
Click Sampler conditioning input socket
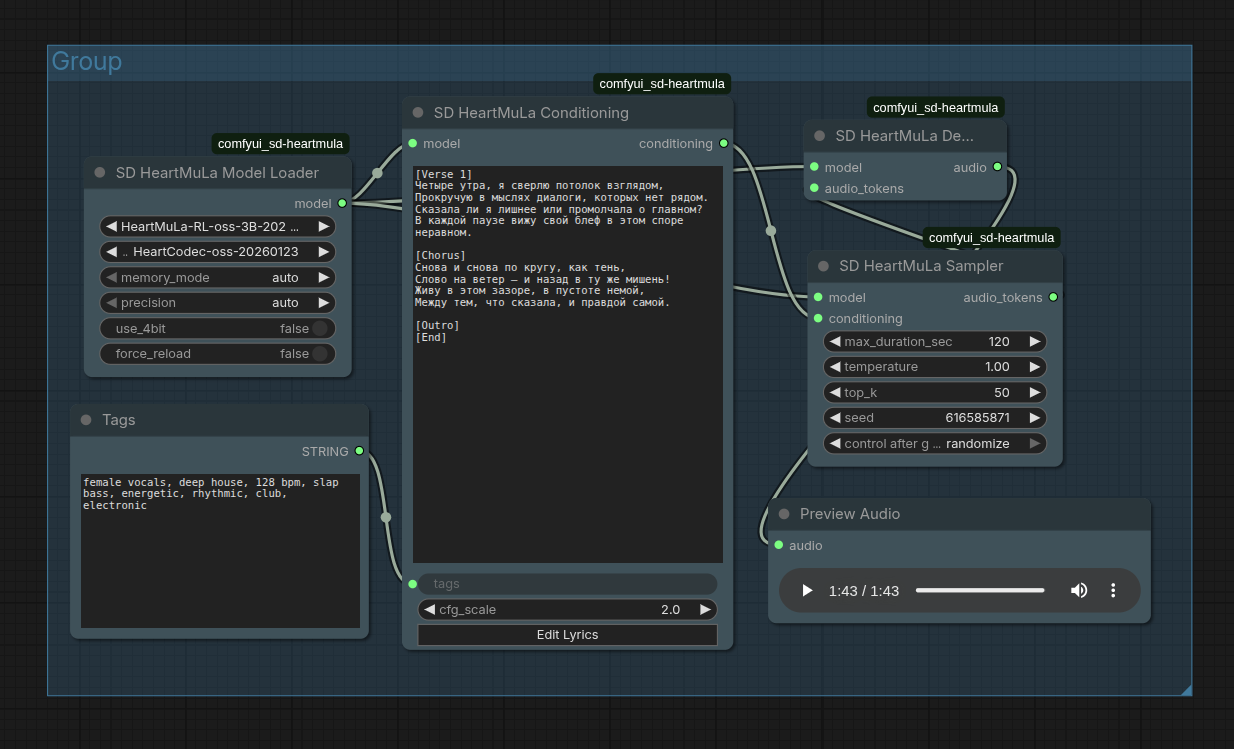[819, 318]
